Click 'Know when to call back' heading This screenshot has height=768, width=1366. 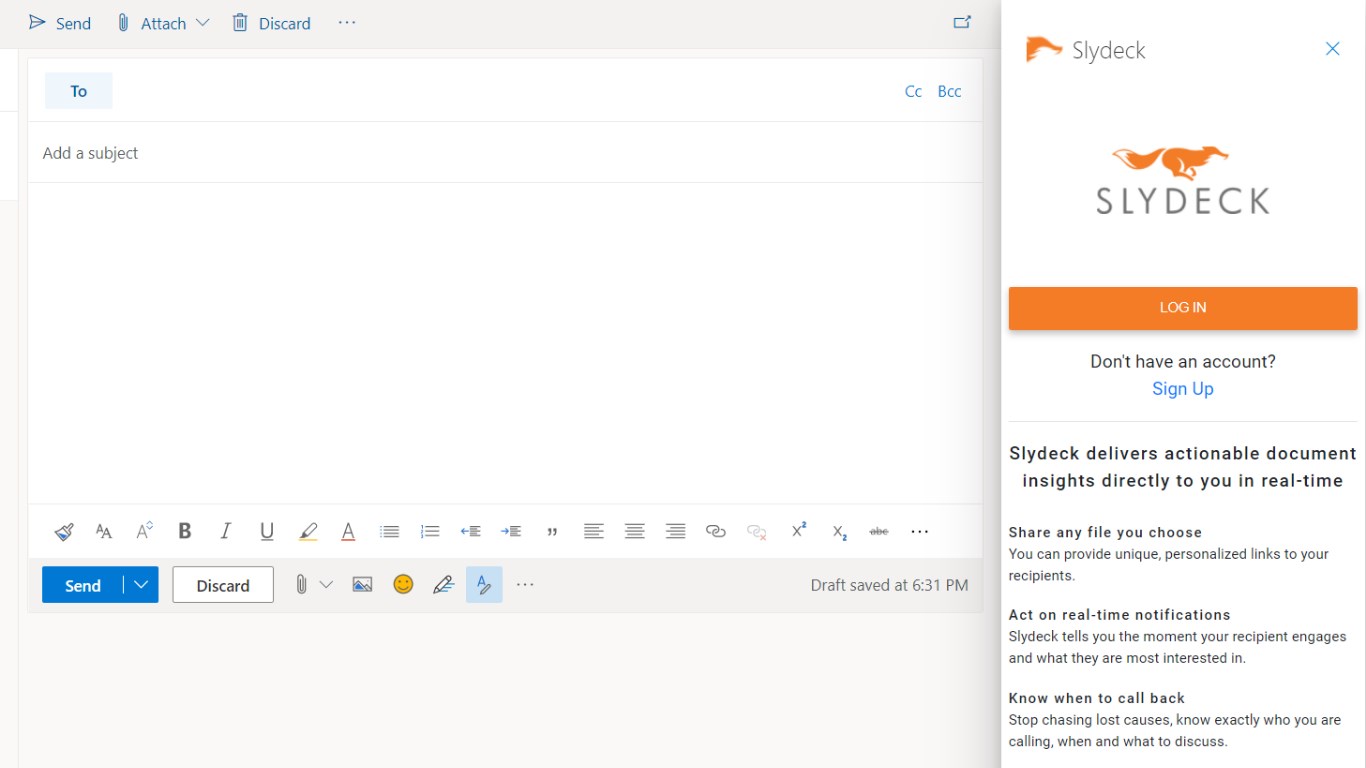coord(1097,698)
